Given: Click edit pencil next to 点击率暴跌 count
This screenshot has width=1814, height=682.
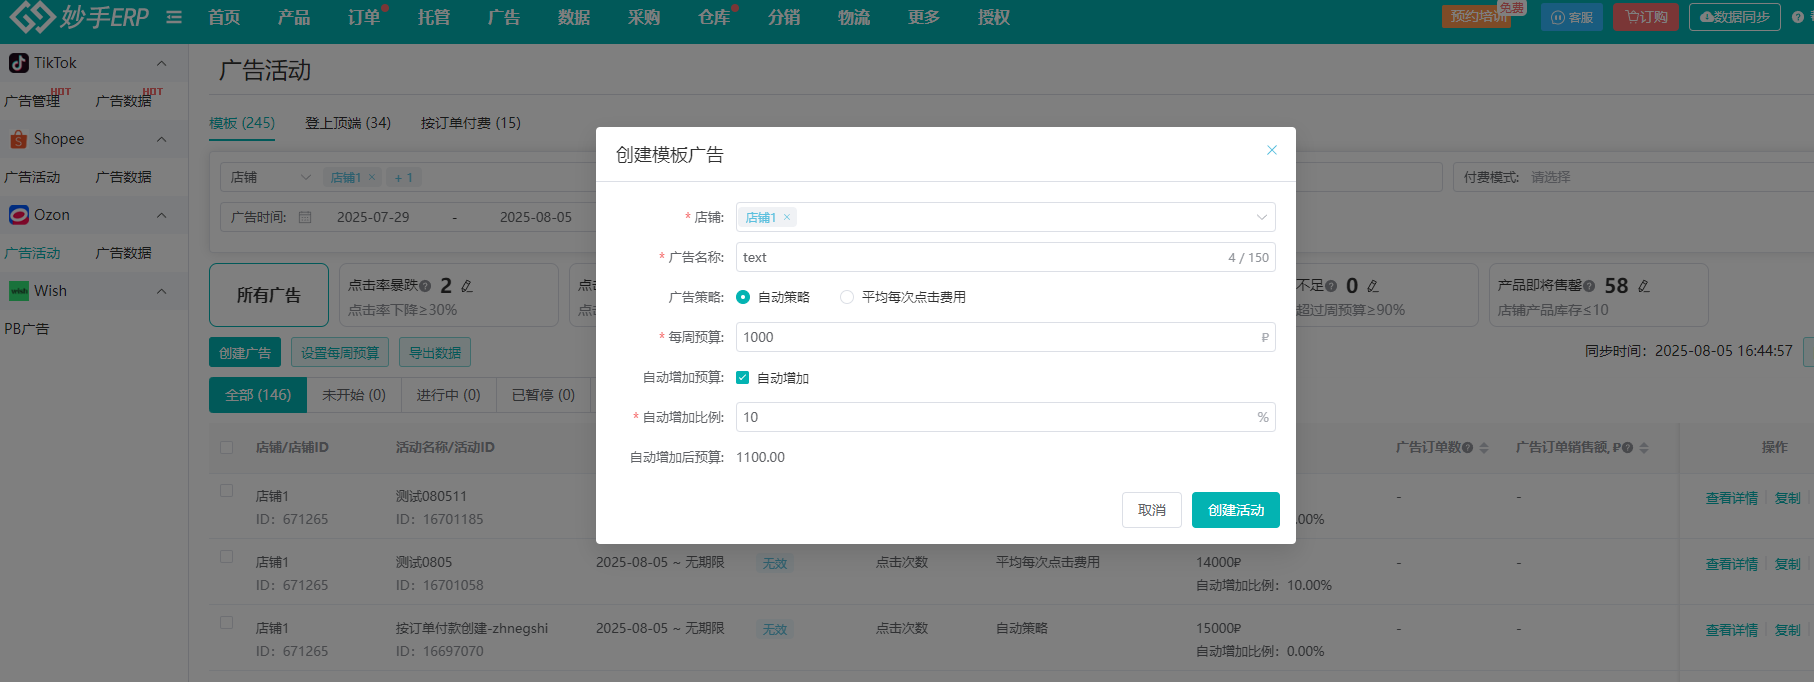Looking at the screenshot, I should 467,286.
